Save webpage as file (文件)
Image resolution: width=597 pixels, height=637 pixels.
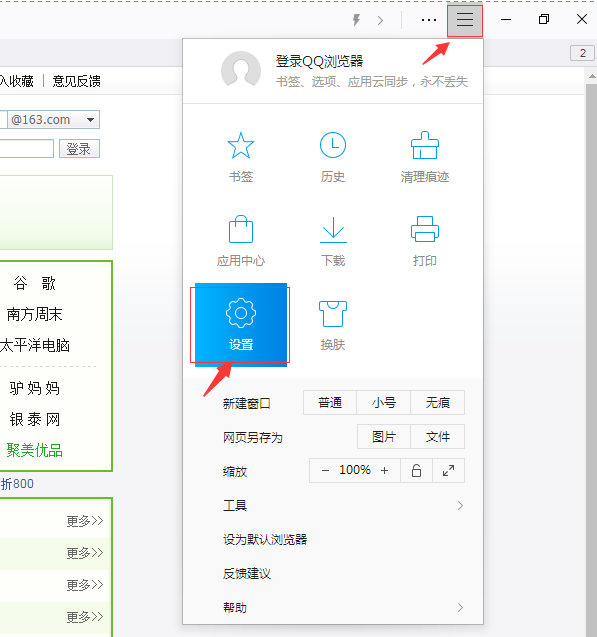437,437
